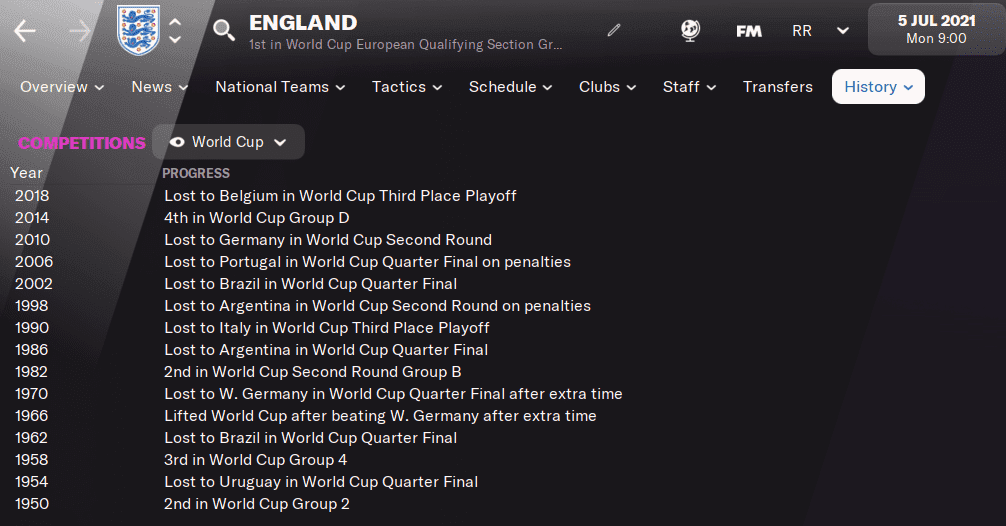Image resolution: width=1006 pixels, height=526 pixels.
Task: Click the pencil edit icon
Action: click(x=614, y=31)
